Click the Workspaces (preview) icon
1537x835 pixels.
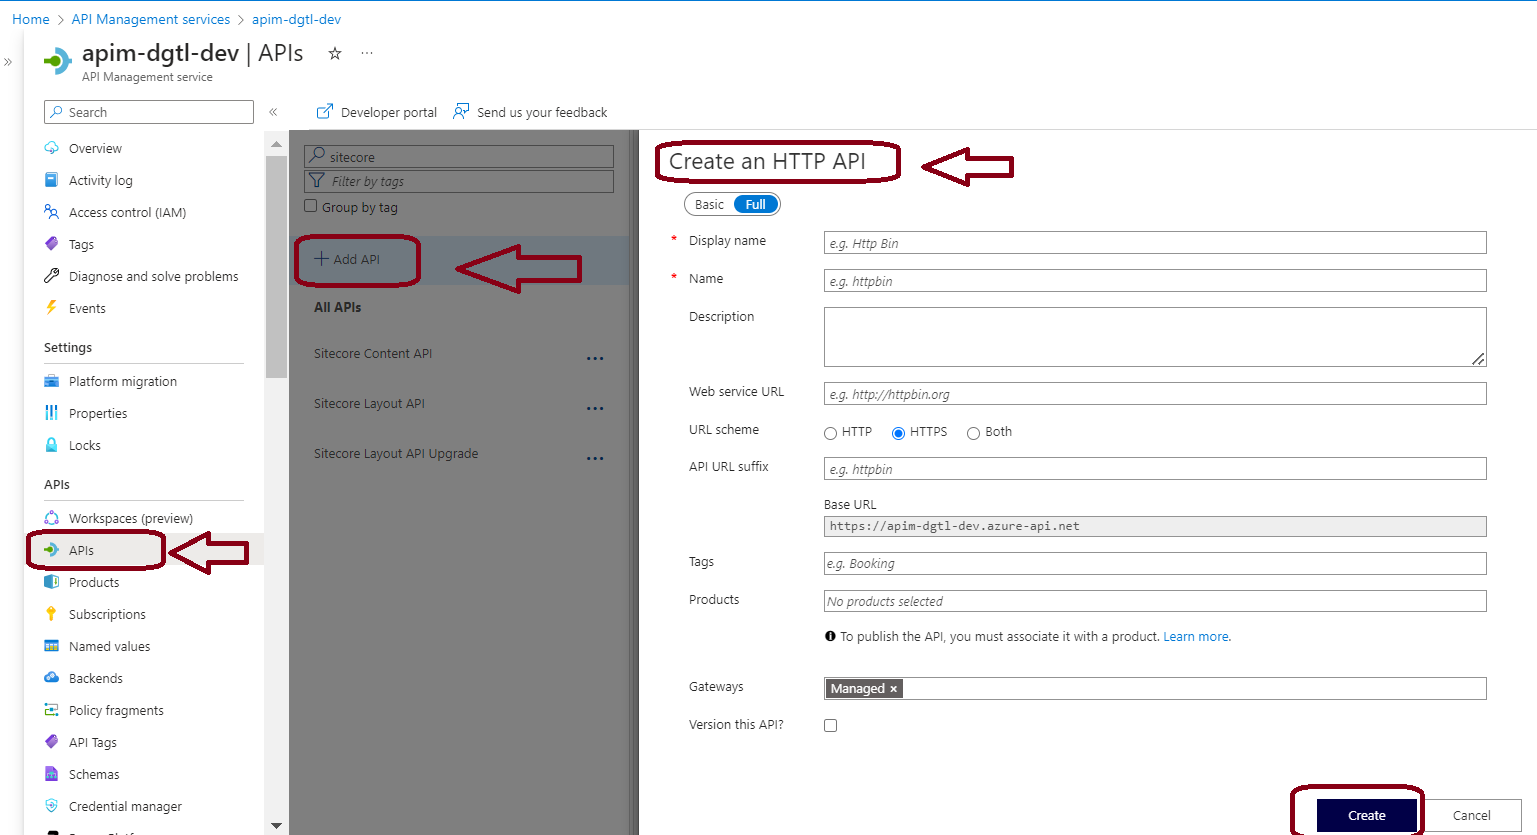(52, 518)
